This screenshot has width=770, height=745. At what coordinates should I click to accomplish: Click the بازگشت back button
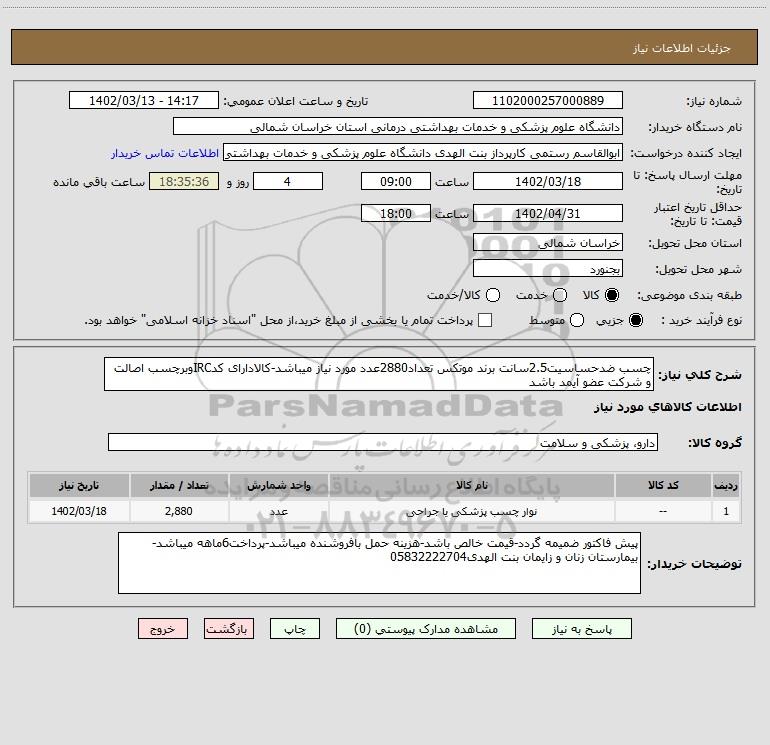(229, 629)
